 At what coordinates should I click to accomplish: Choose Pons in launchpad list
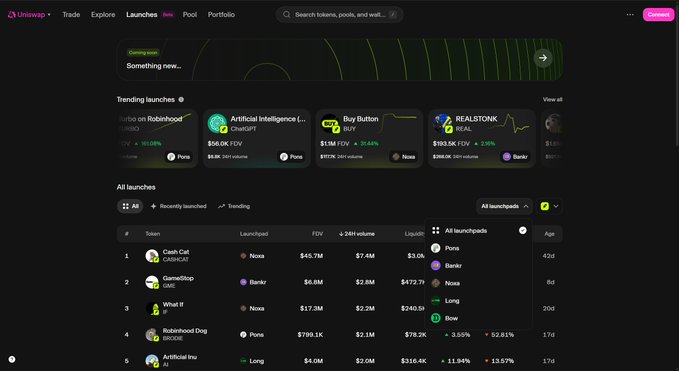[478, 248]
